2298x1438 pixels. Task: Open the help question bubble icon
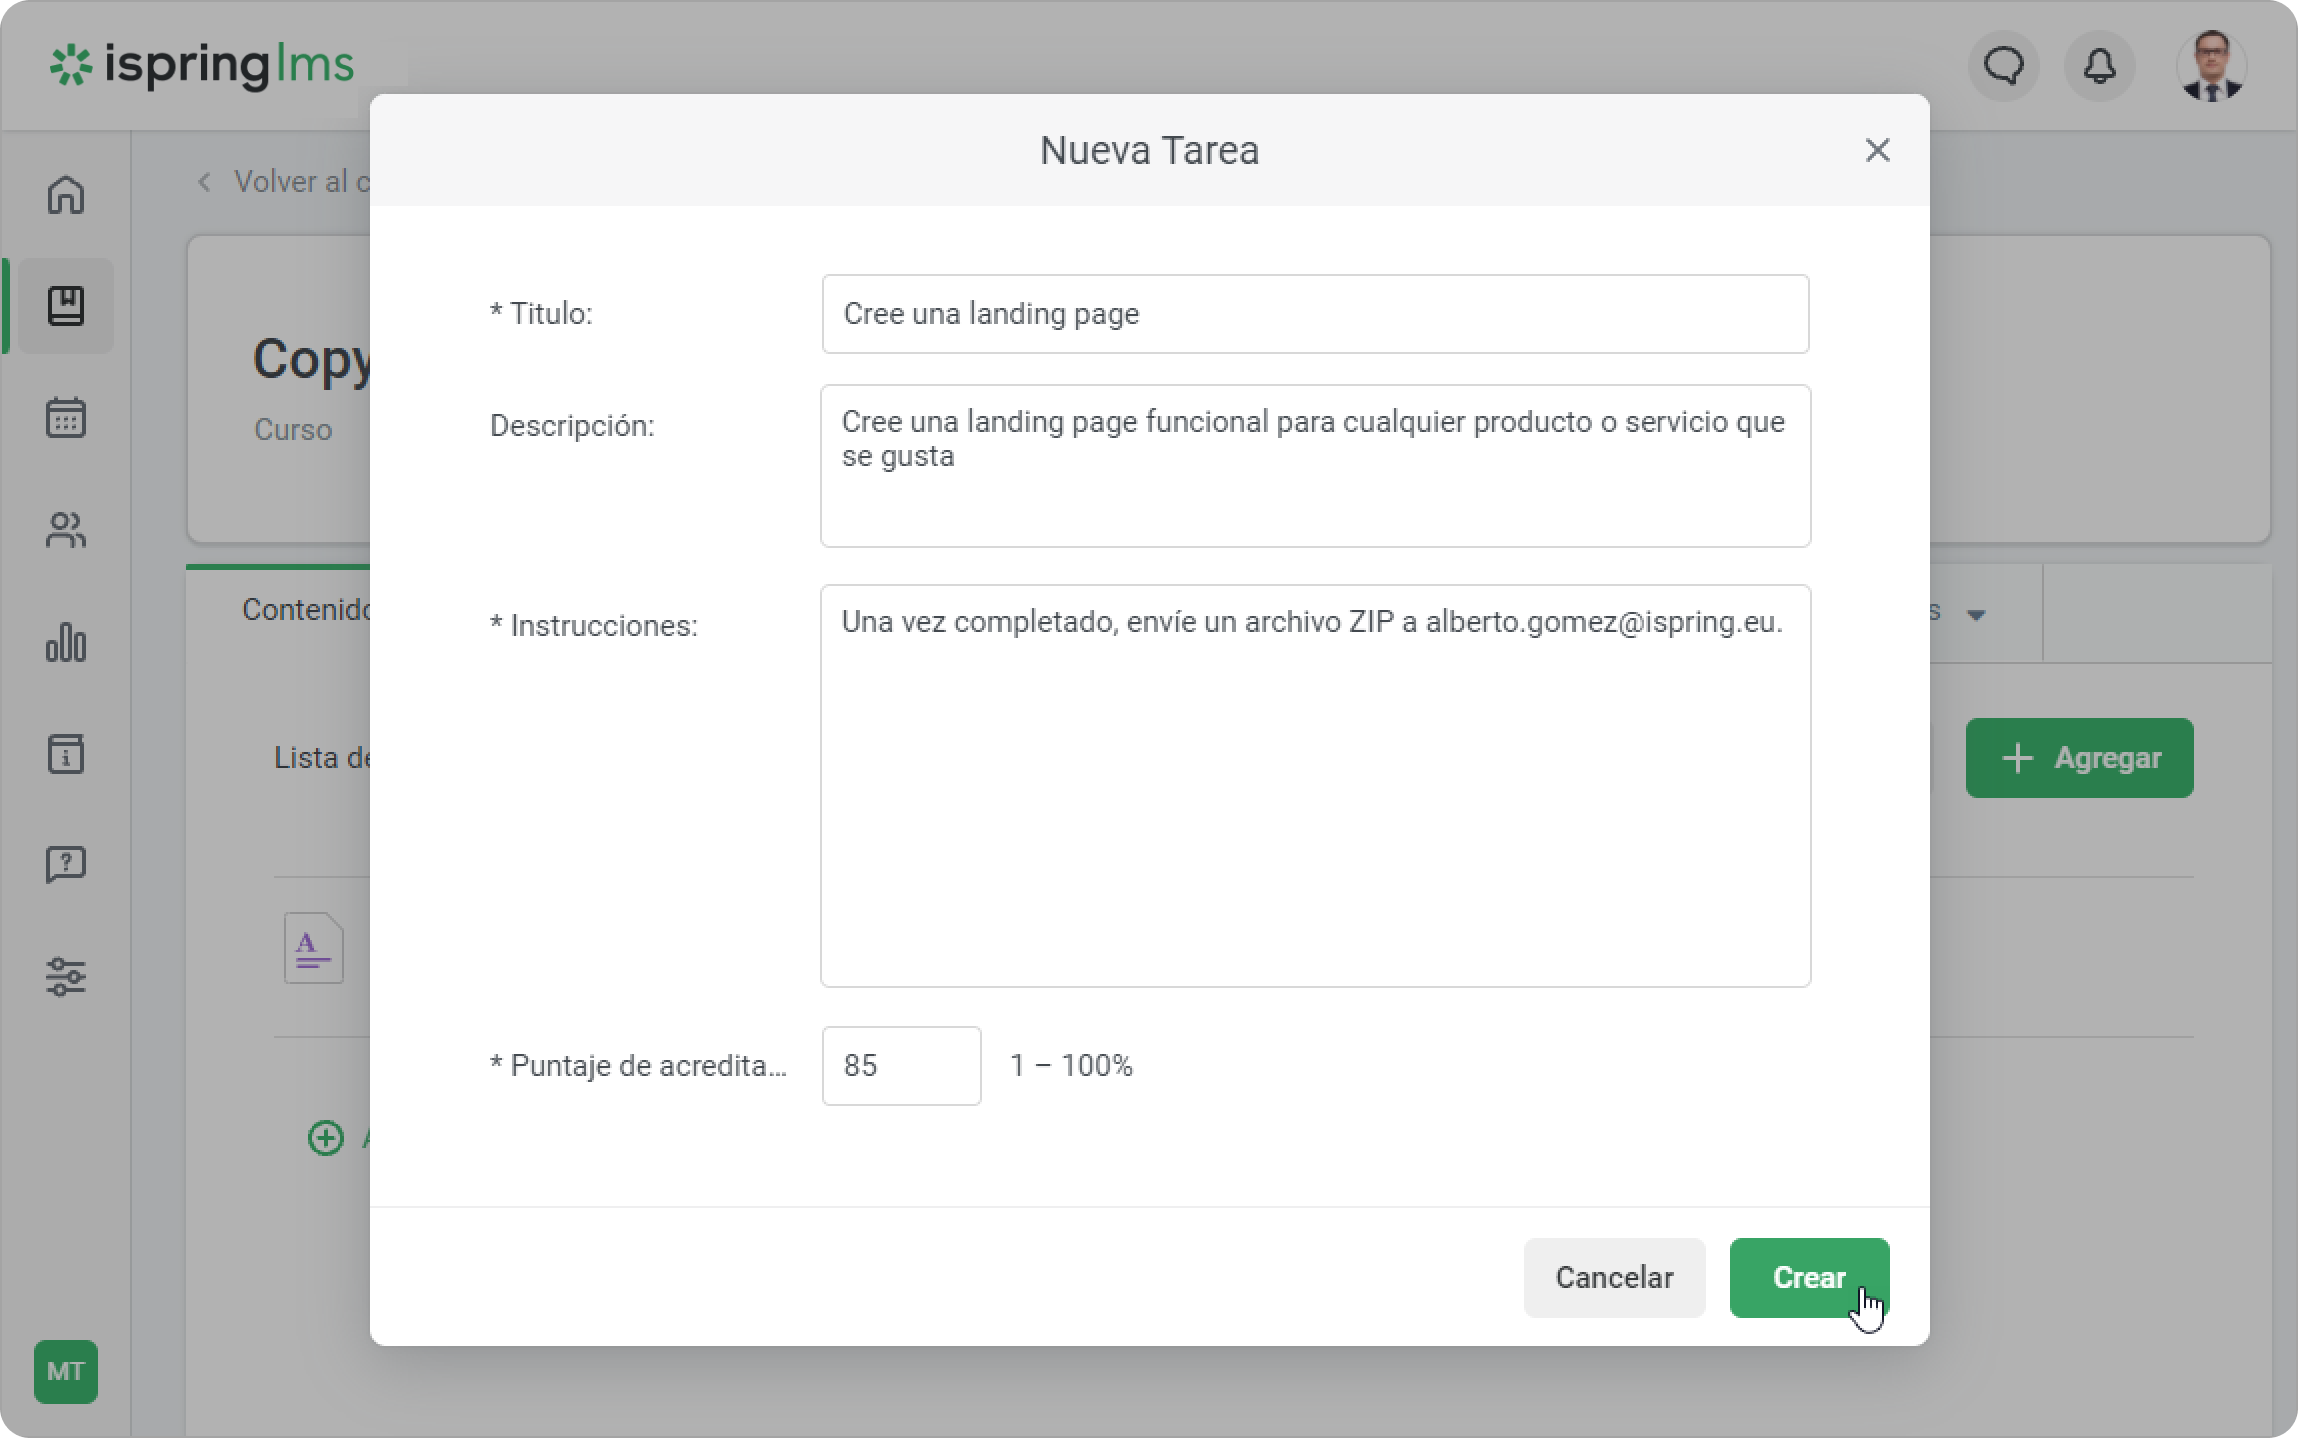(66, 864)
